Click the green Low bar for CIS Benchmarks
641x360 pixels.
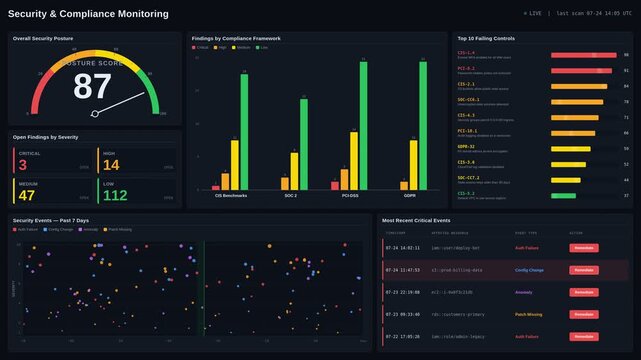244,132
